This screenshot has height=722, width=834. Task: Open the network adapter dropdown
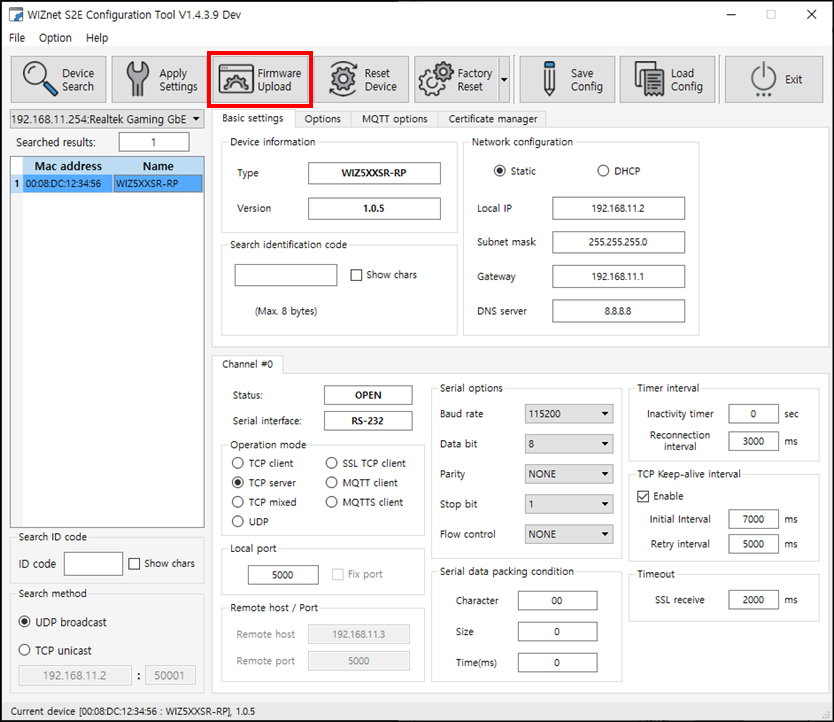pos(107,119)
